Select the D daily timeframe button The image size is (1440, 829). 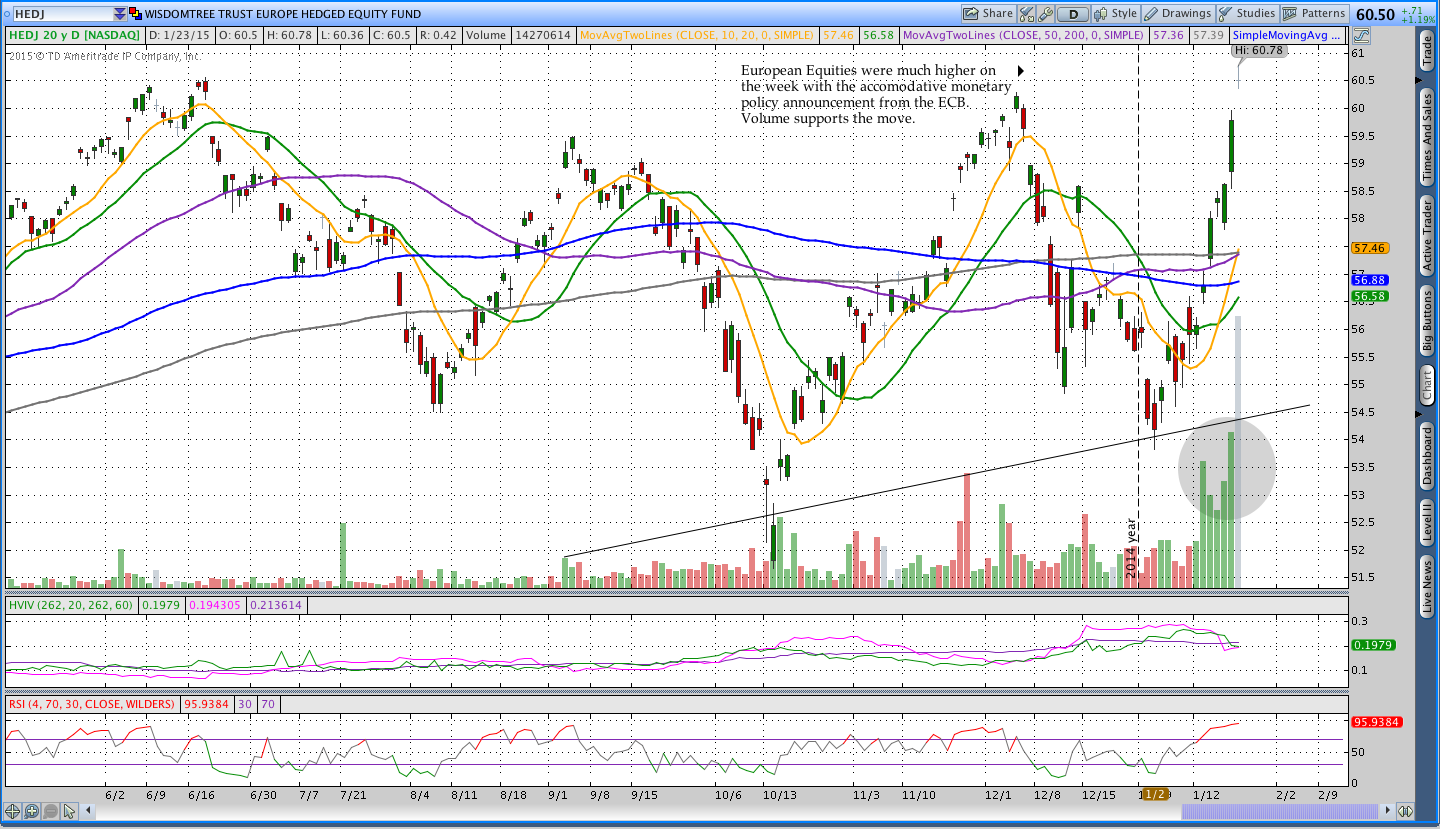tap(1073, 14)
